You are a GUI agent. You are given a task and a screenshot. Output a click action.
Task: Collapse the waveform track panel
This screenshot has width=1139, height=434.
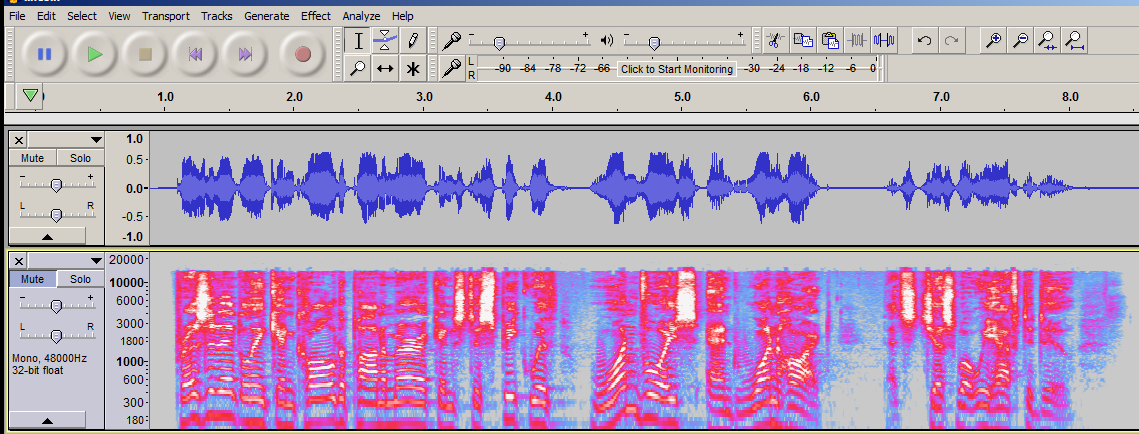(x=47, y=236)
